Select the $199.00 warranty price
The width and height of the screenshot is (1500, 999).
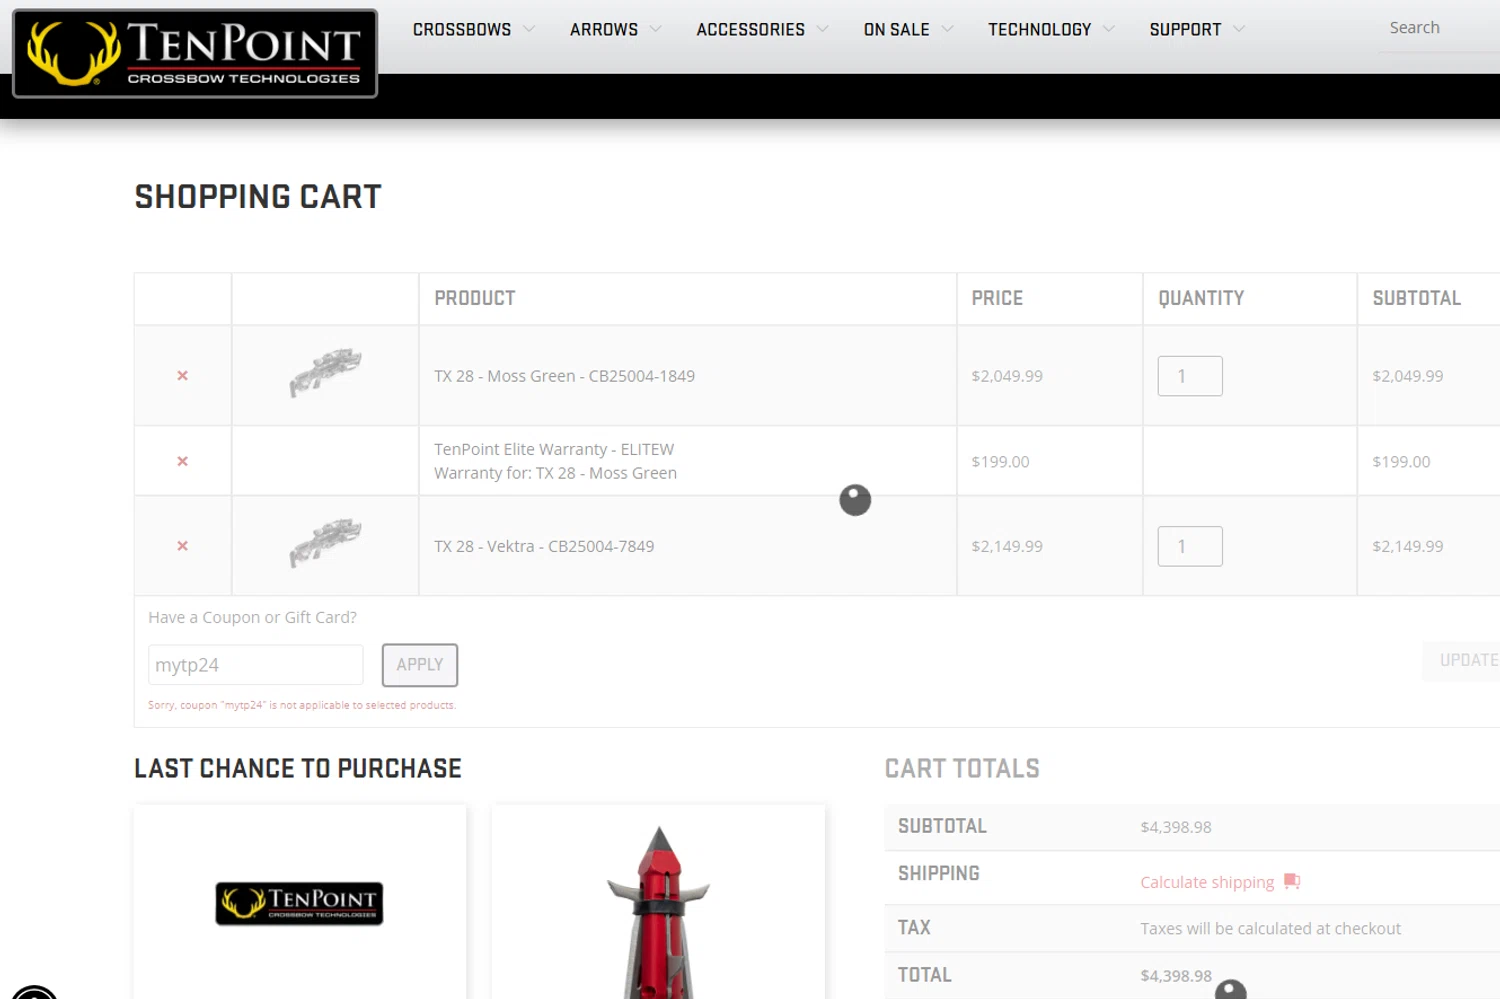(x=1000, y=462)
